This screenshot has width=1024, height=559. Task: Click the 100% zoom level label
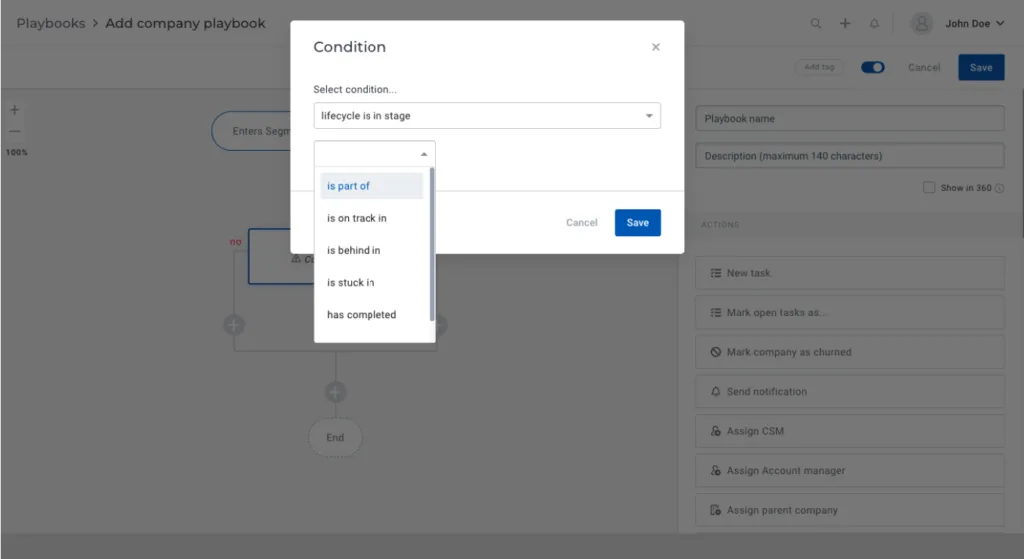click(16, 152)
